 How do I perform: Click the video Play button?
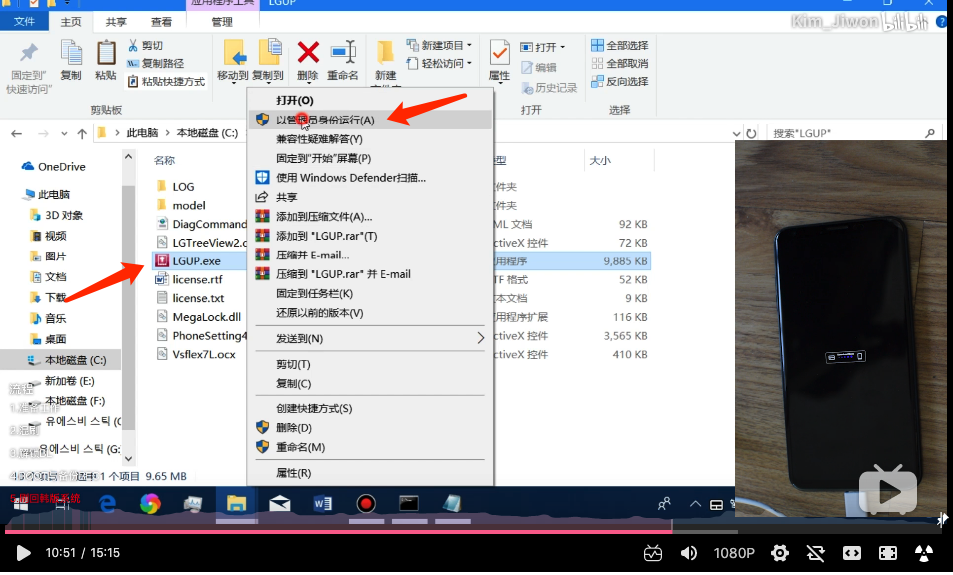point(23,553)
